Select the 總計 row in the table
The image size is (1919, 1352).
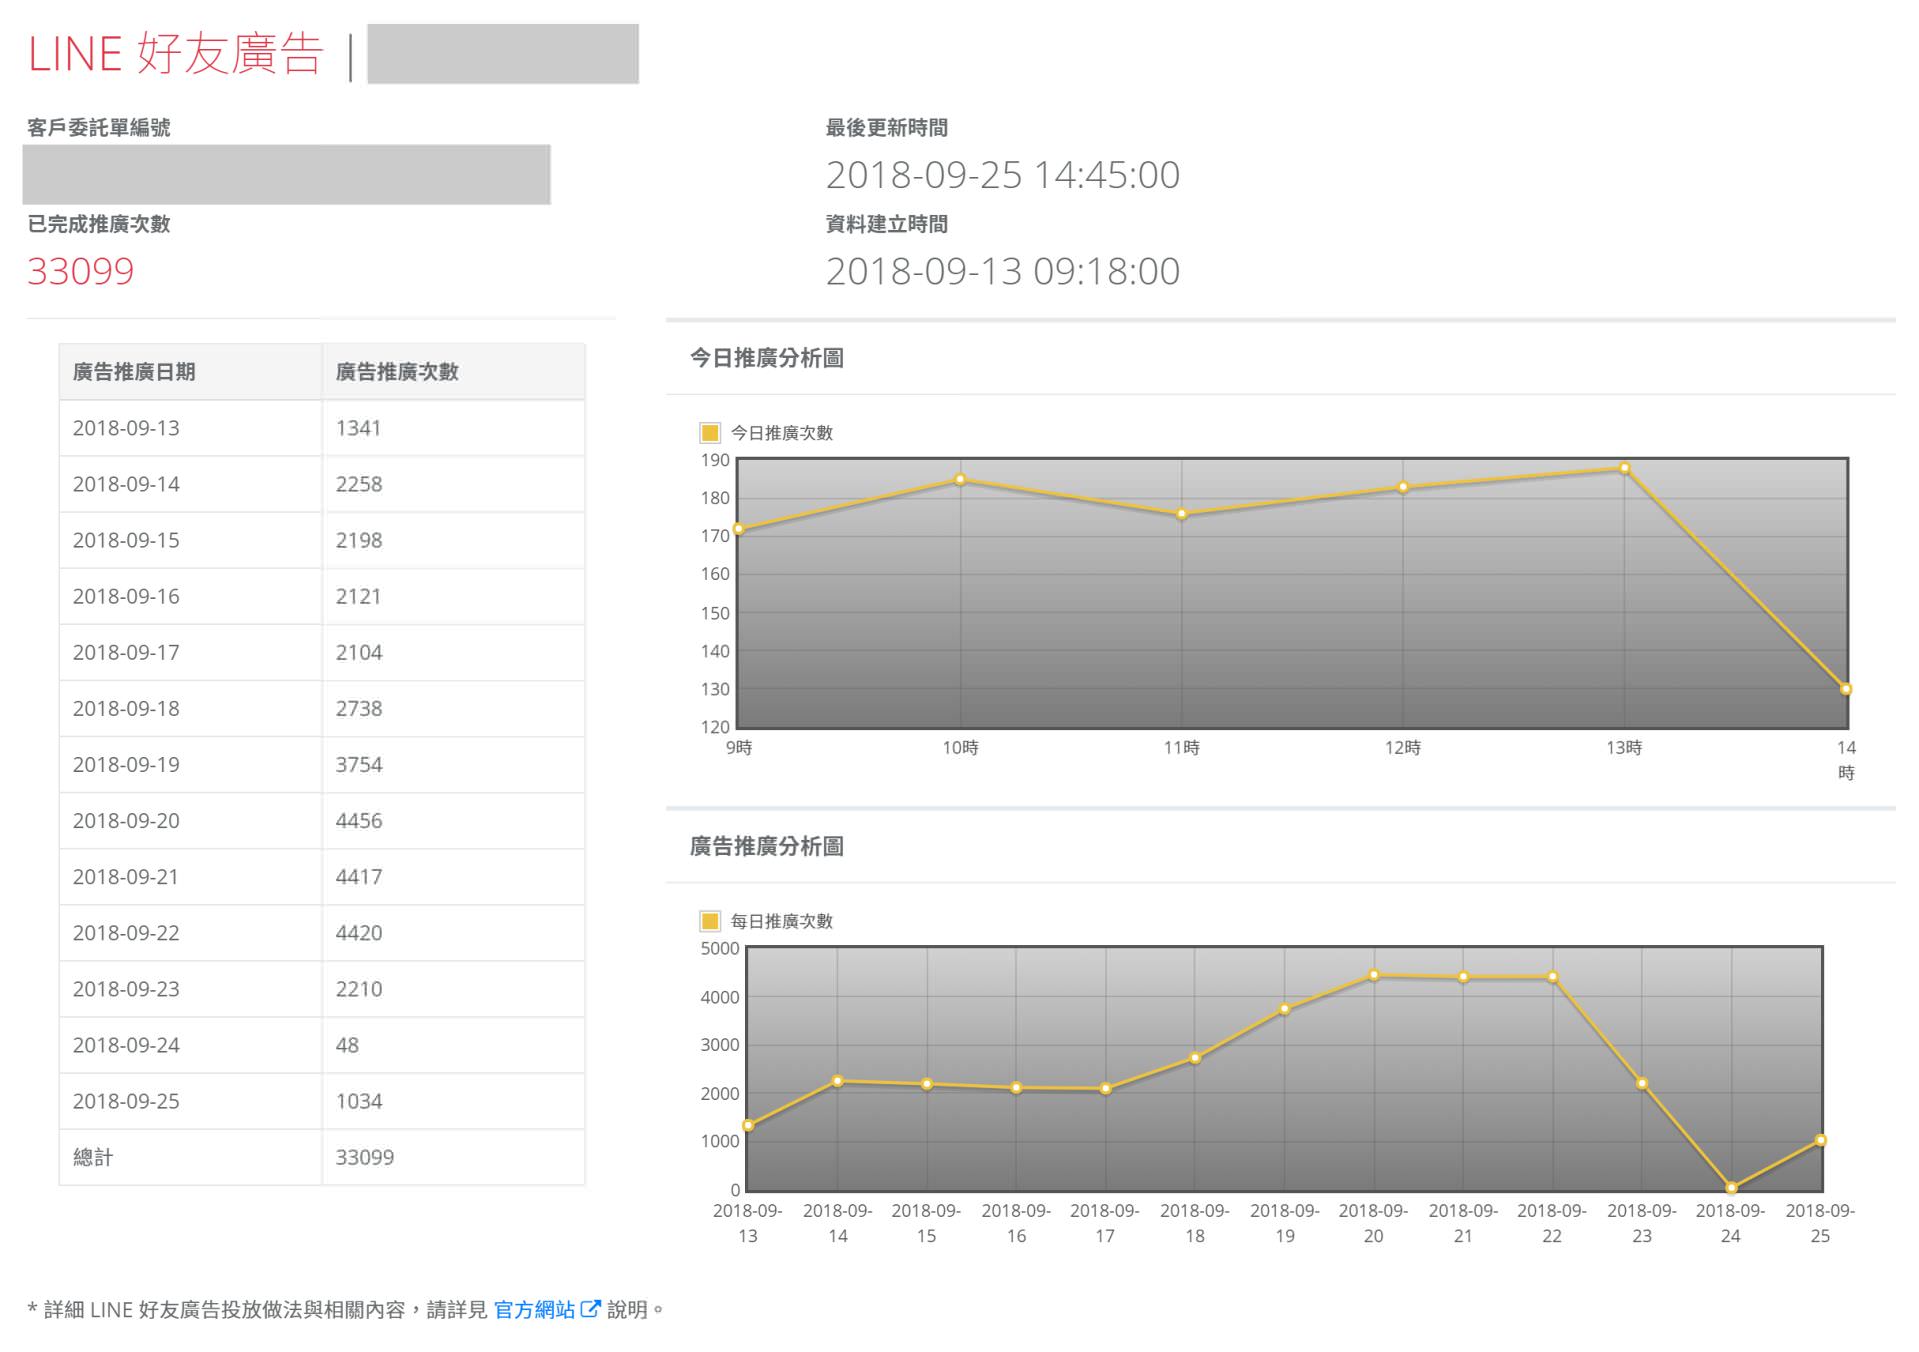pos(95,1157)
